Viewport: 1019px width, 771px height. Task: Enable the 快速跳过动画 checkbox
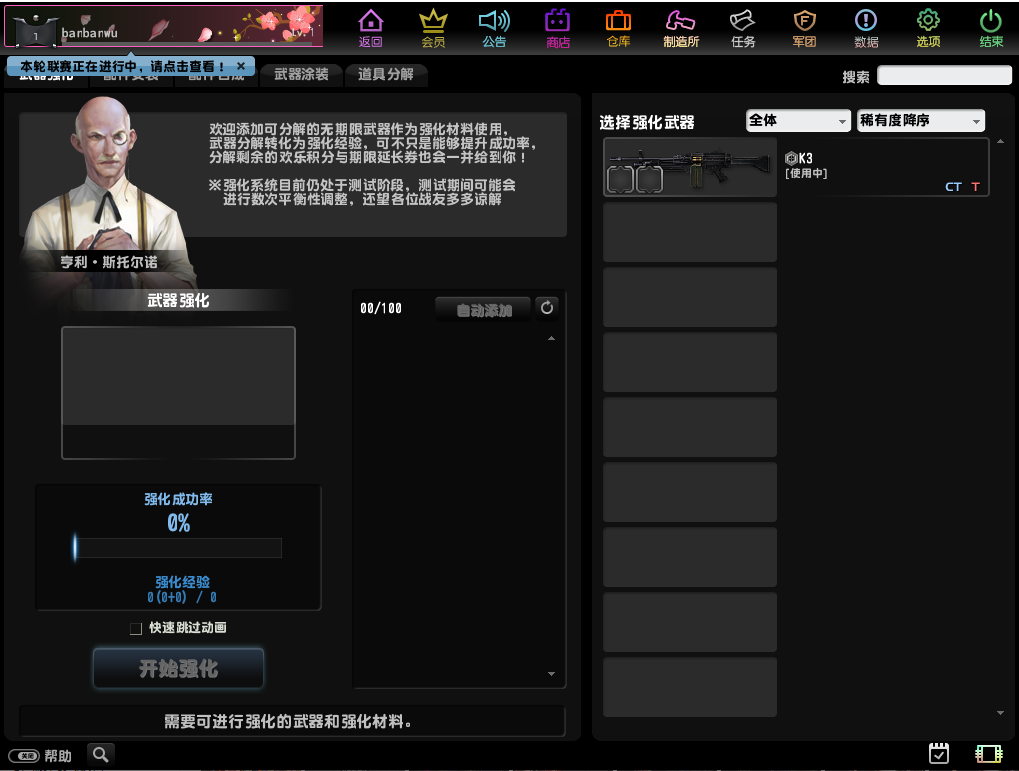click(136, 629)
